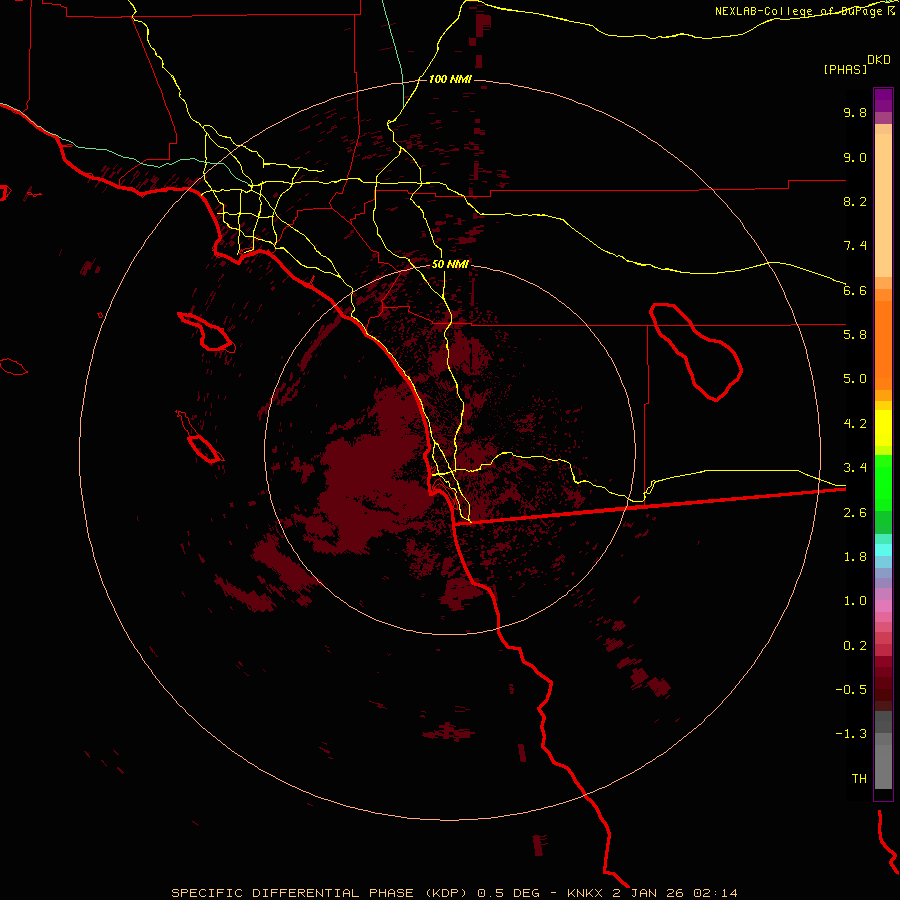Click the 100 NMI range ring label
The height and width of the screenshot is (900, 900).
coord(450,79)
